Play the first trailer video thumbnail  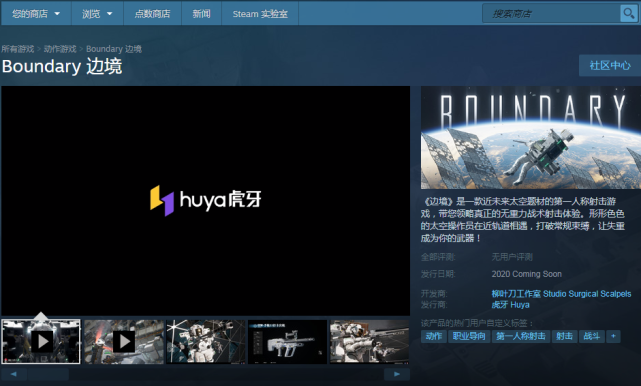(x=41, y=341)
